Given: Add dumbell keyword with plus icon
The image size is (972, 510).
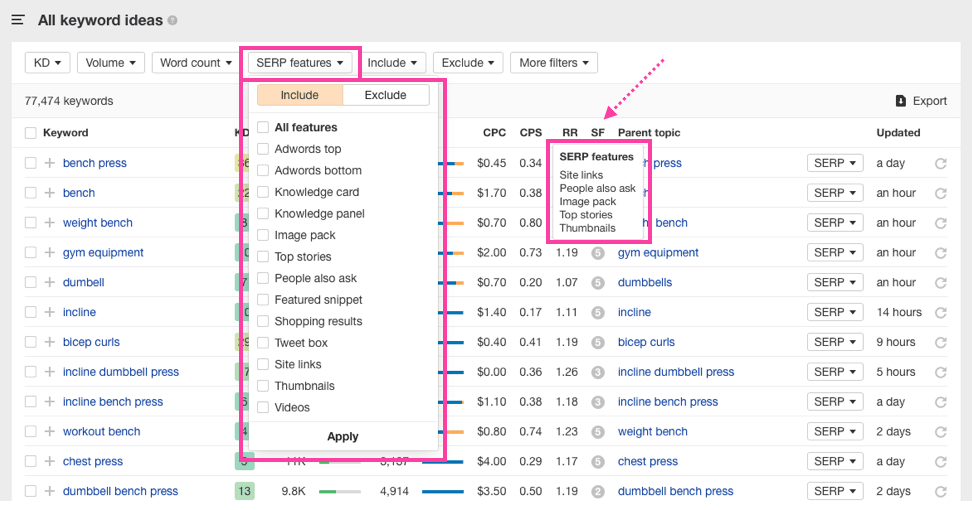Looking at the screenshot, I should [50, 282].
